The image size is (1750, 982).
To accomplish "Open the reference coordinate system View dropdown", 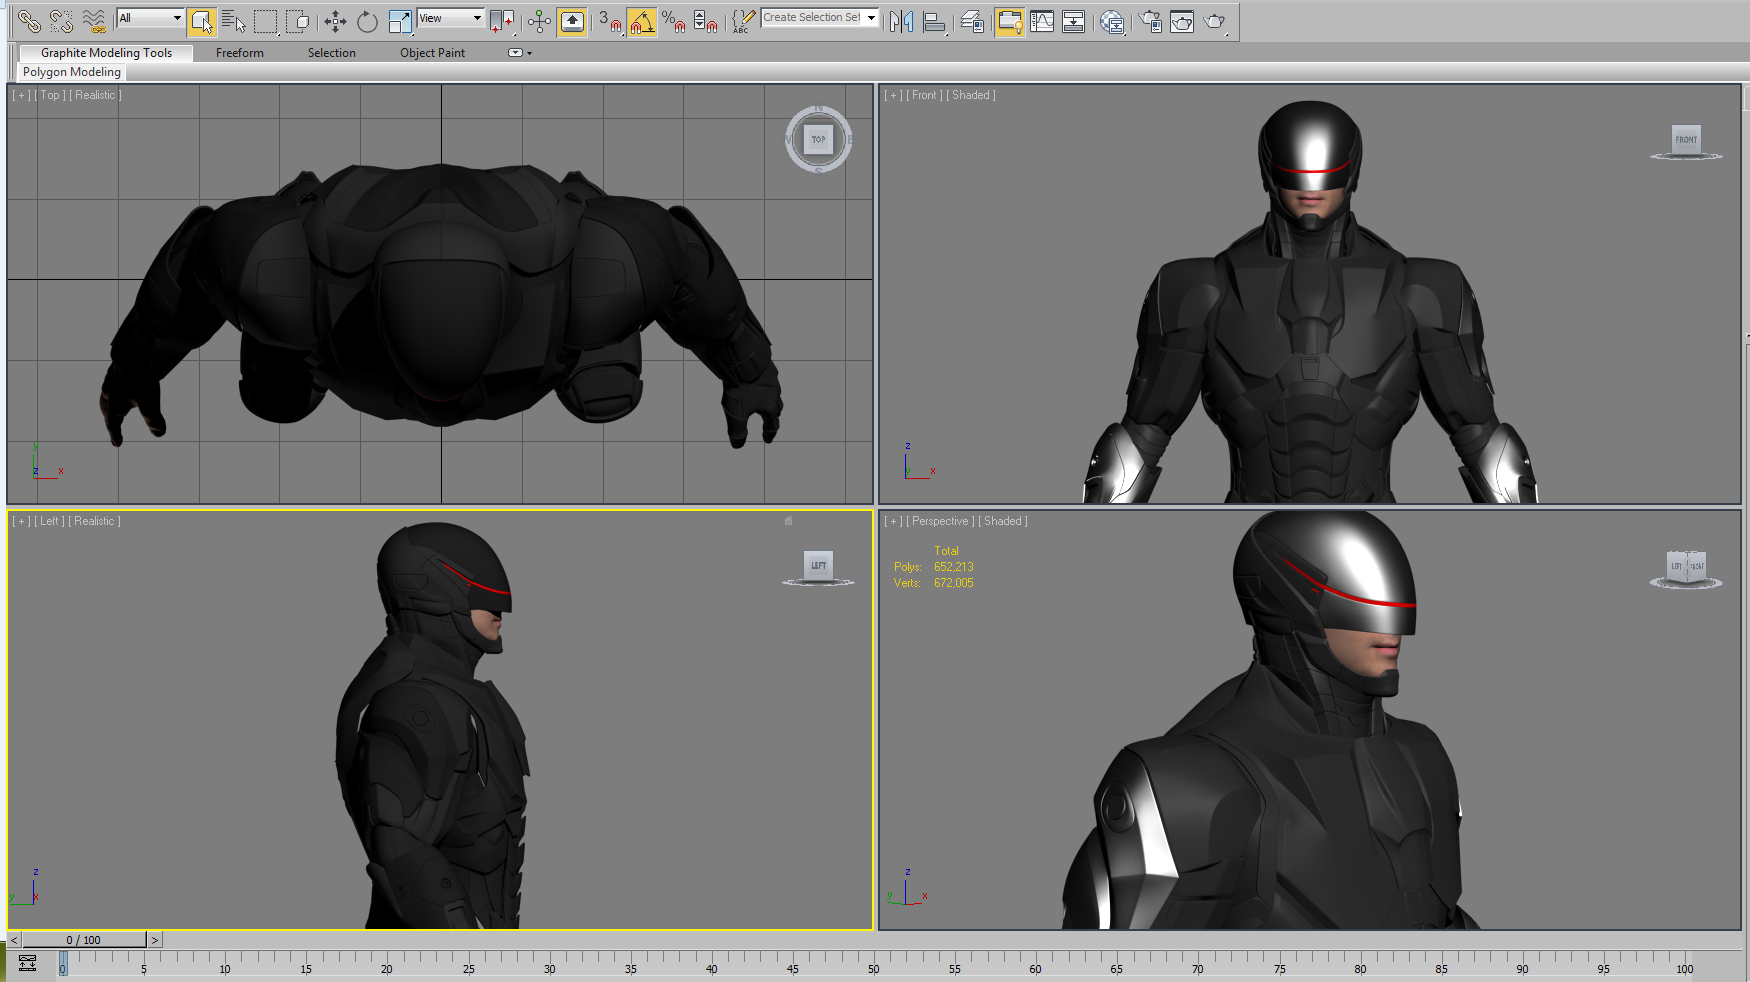I will pyautogui.click(x=449, y=18).
